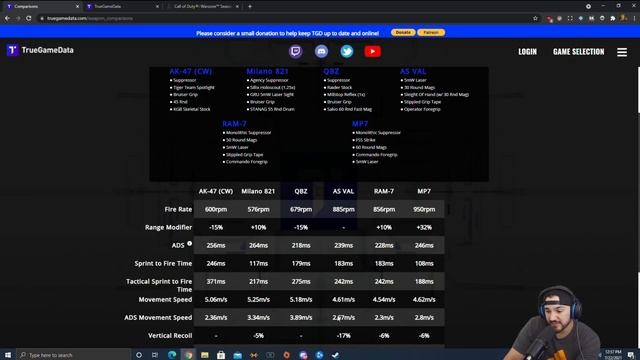Go back in browser history
The width and height of the screenshot is (640, 360).
pyautogui.click(x=7, y=18)
